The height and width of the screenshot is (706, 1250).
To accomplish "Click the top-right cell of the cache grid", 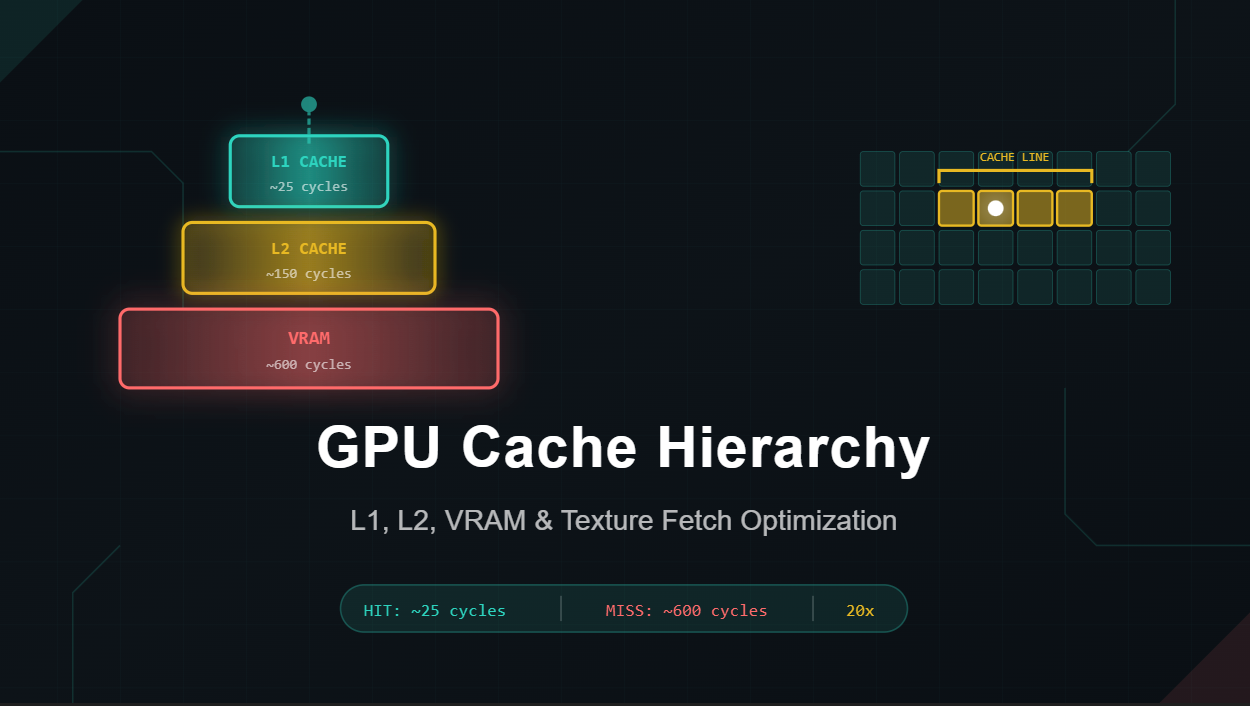I will pos(1152,169).
